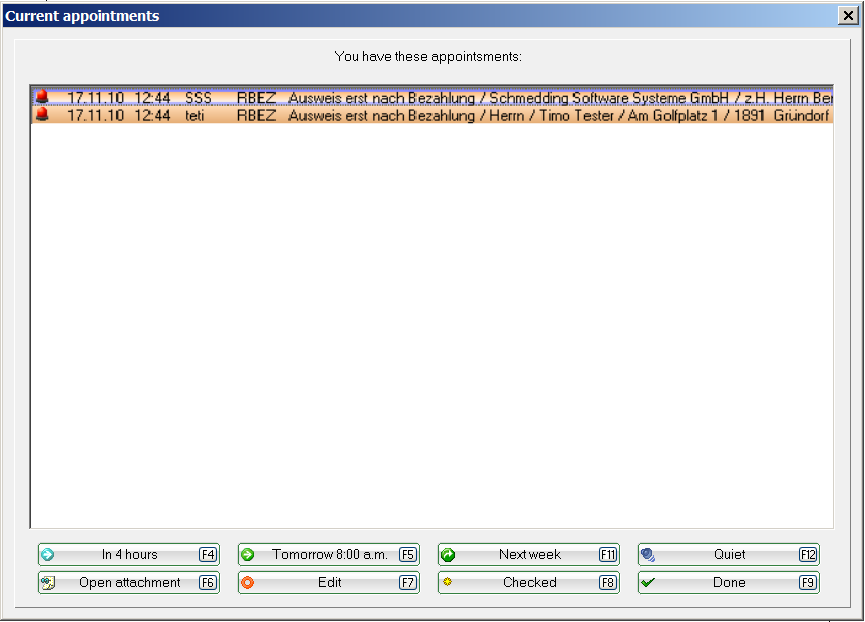865x622 pixels.
Task: Click RBEZ in the SSS row
Action: click(x=257, y=98)
